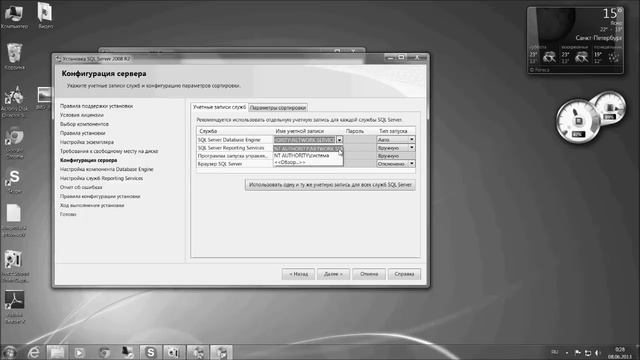Screen dimensions: 640x360
Task: Click the weather gadget current temperature 15°
Action: (612, 13)
